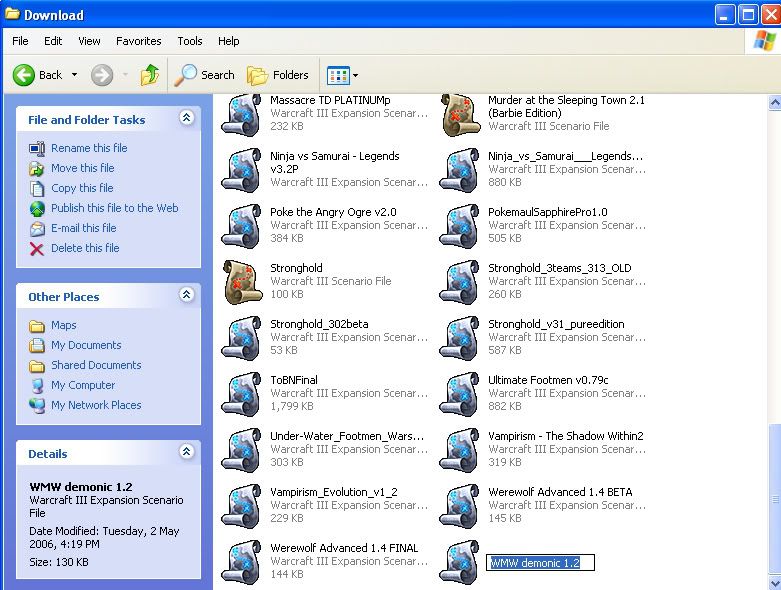Select Ultimate Footmen v0.79c icon
781x590 pixels.
(459, 394)
